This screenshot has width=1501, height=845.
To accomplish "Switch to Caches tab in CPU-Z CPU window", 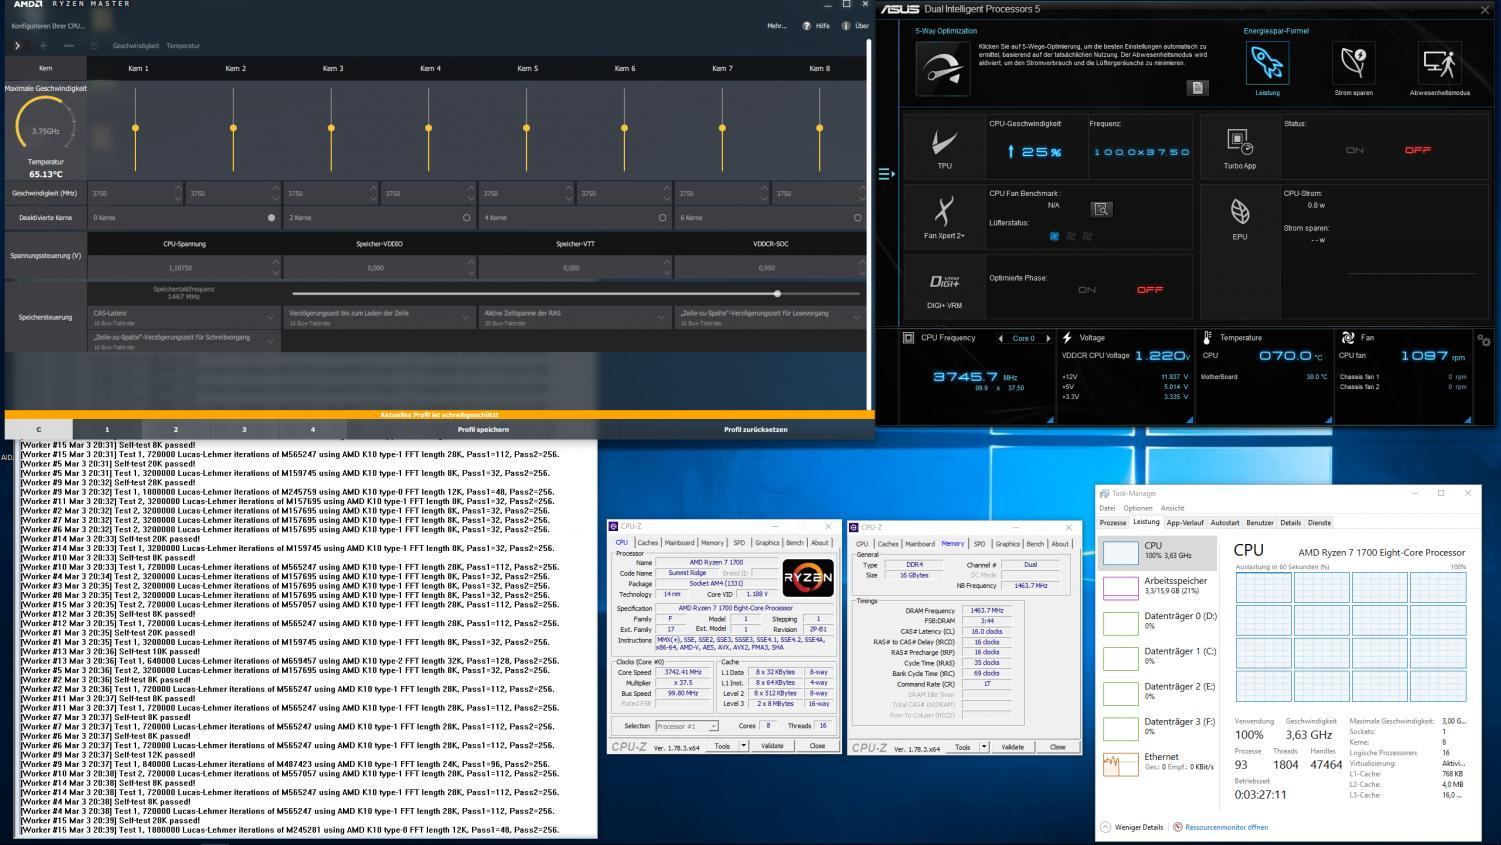I will (x=648, y=543).
